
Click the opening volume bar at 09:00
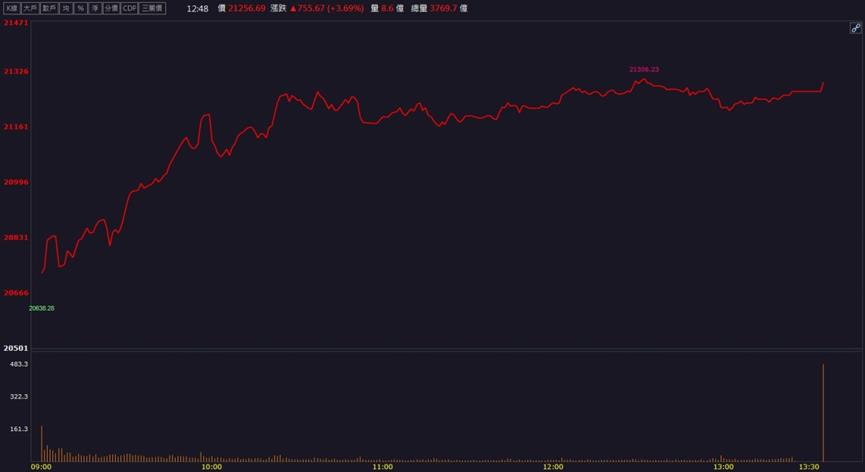pos(41,444)
